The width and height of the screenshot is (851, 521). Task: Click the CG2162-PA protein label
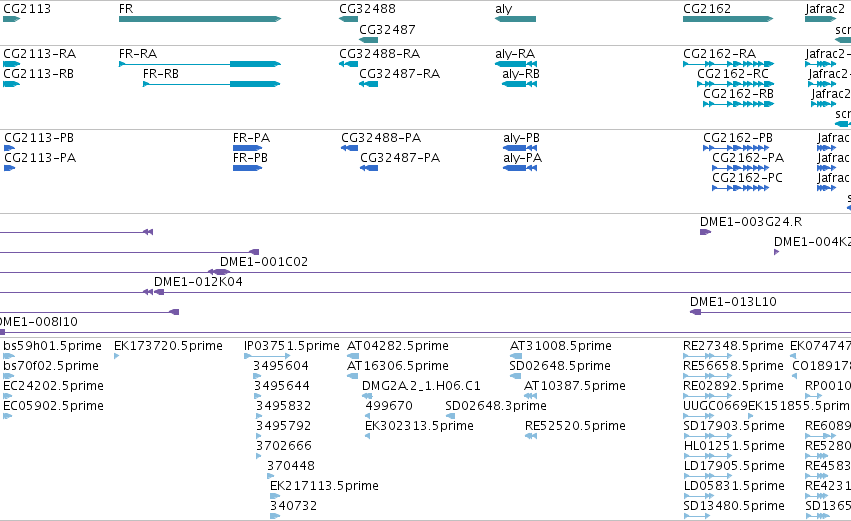point(748,158)
